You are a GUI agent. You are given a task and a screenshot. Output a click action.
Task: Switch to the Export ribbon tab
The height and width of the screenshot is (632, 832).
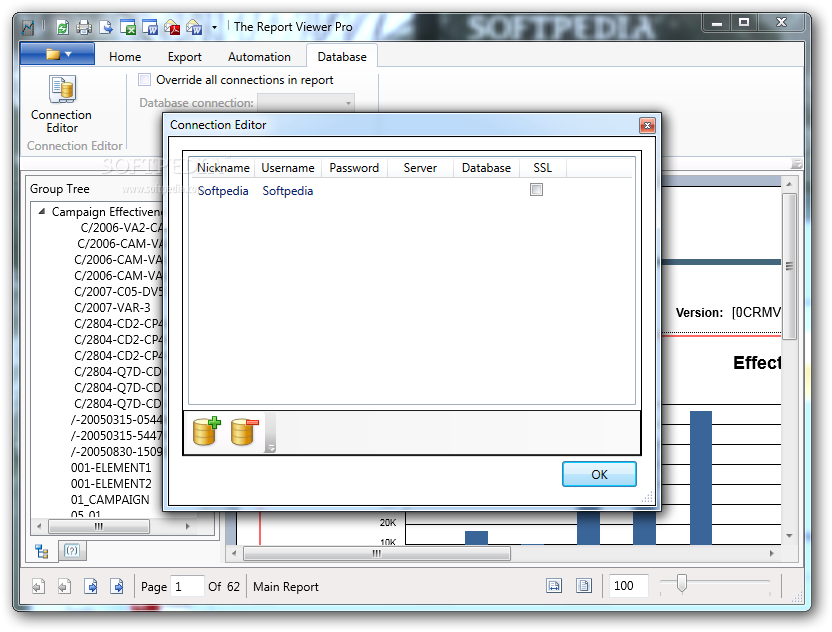(184, 57)
